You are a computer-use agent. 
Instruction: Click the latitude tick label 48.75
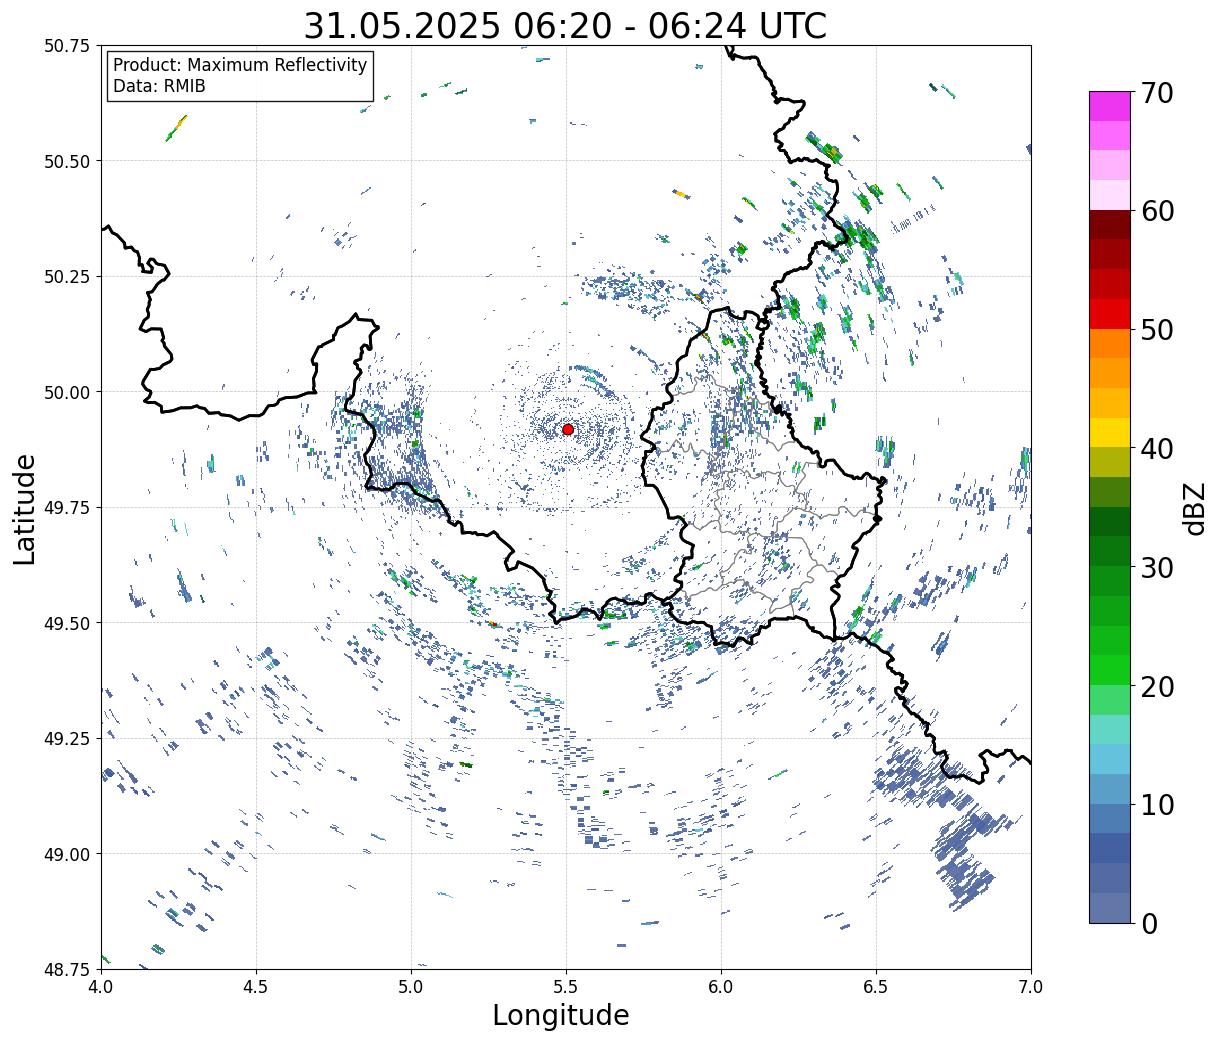tap(66, 969)
